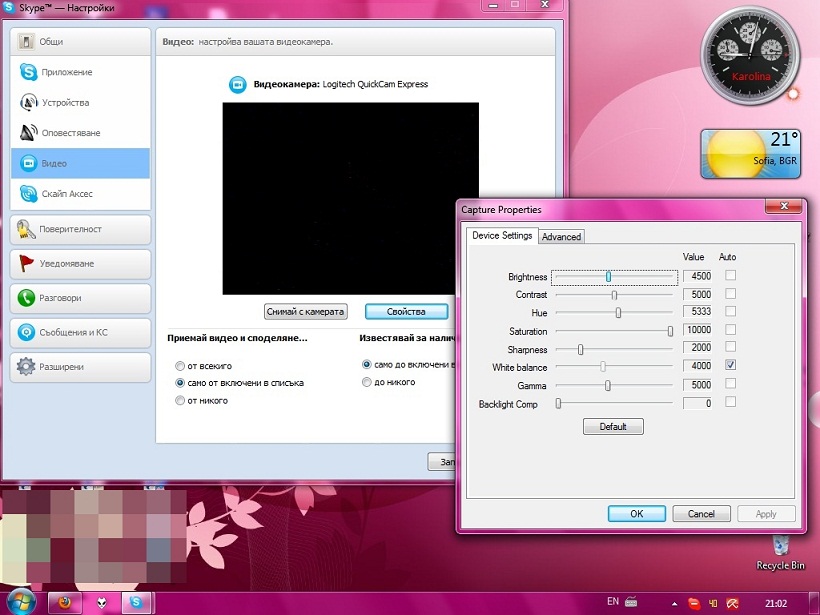The height and width of the screenshot is (615, 820).
Task: Click the Saturation value field
Action: click(x=698, y=330)
